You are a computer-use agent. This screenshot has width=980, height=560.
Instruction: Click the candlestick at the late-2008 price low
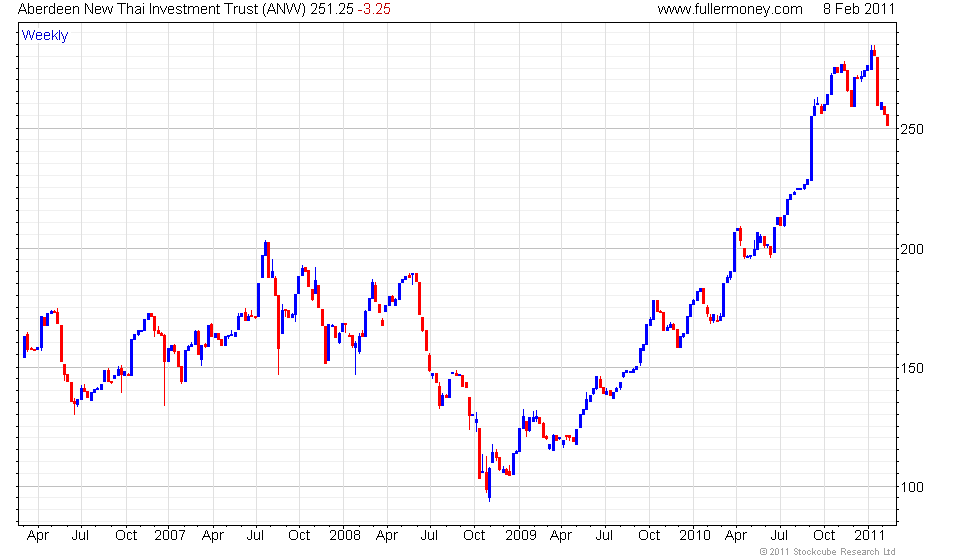pyautogui.click(x=489, y=483)
